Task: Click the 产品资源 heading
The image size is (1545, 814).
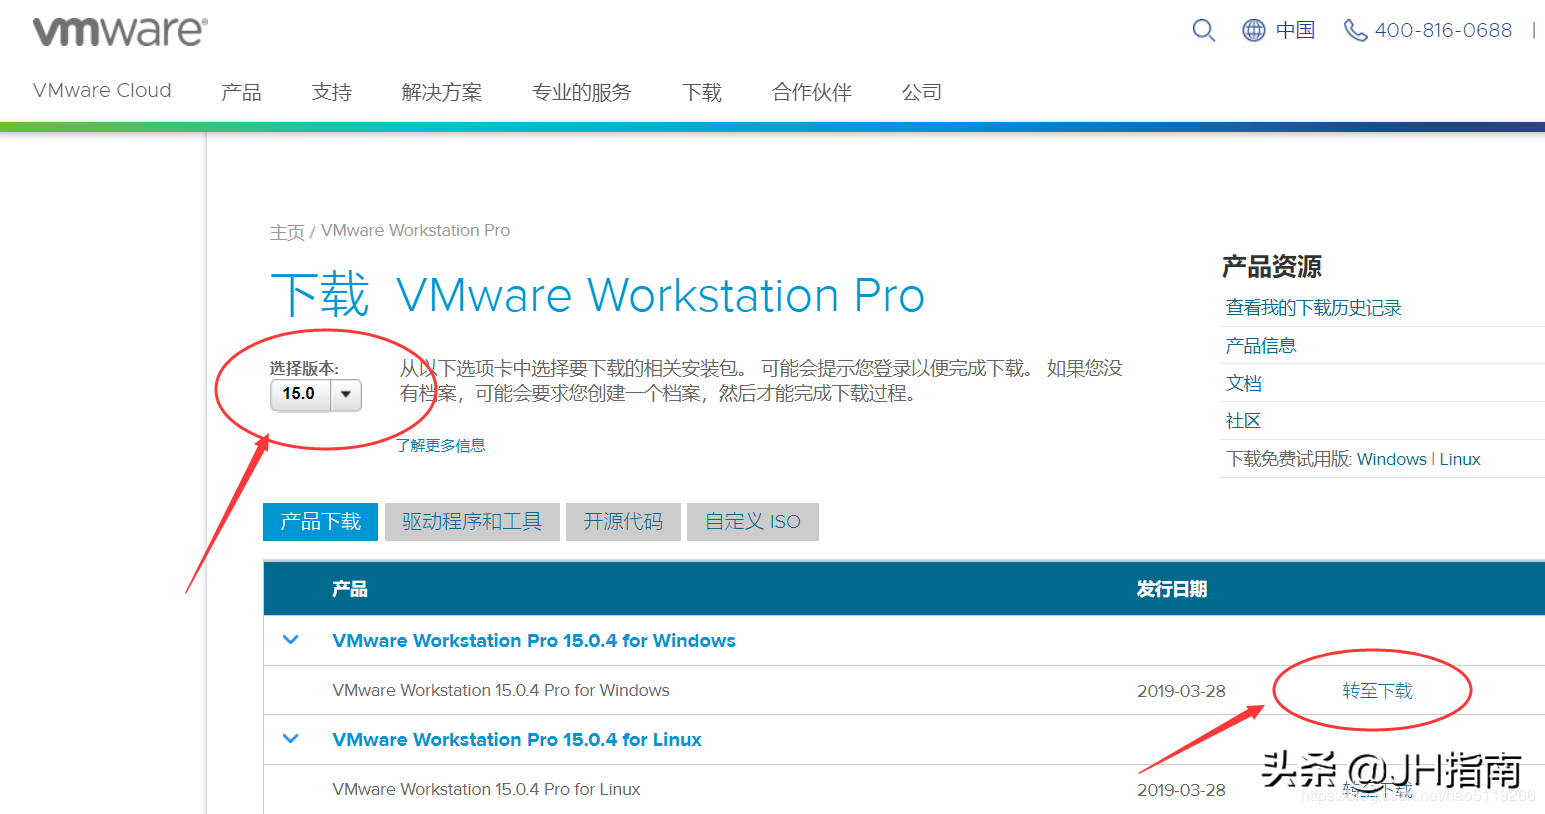Action: [x=1272, y=266]
